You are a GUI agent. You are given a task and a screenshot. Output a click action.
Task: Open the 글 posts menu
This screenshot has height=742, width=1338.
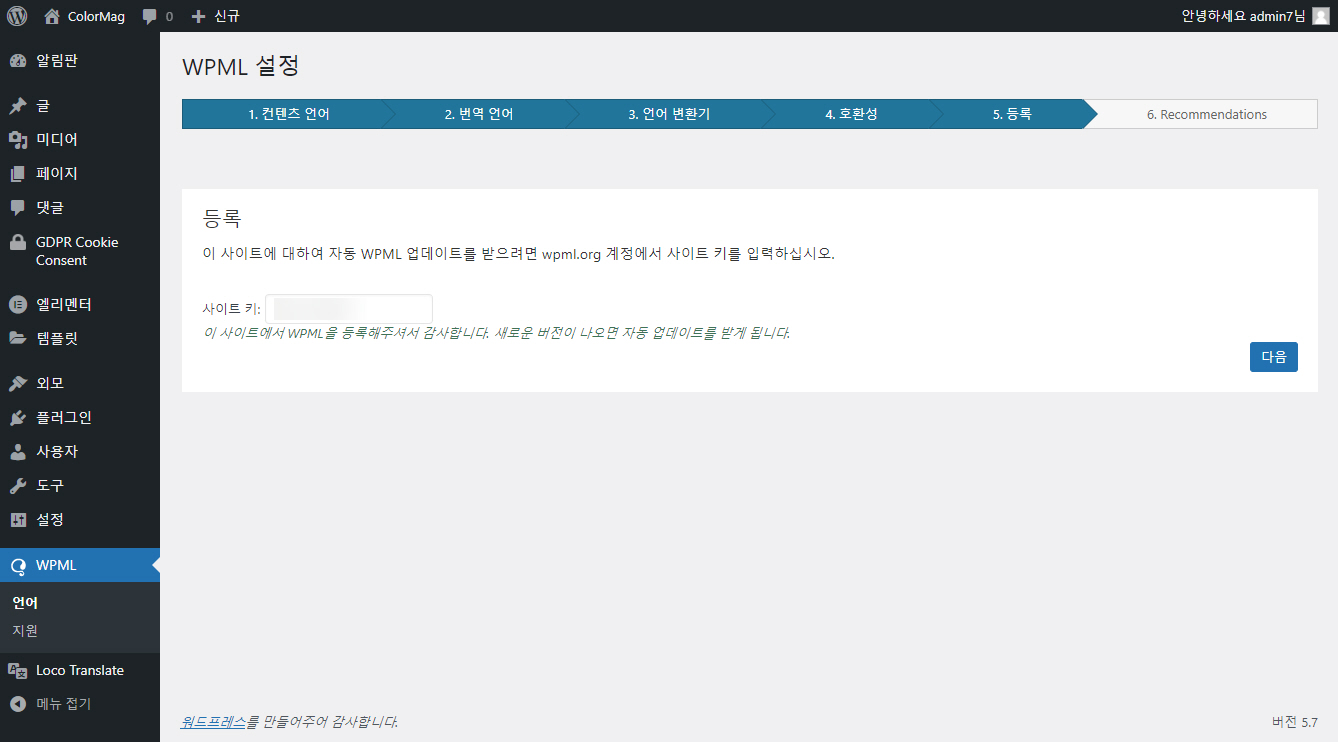pyautogui.click(x=80, y=106)
